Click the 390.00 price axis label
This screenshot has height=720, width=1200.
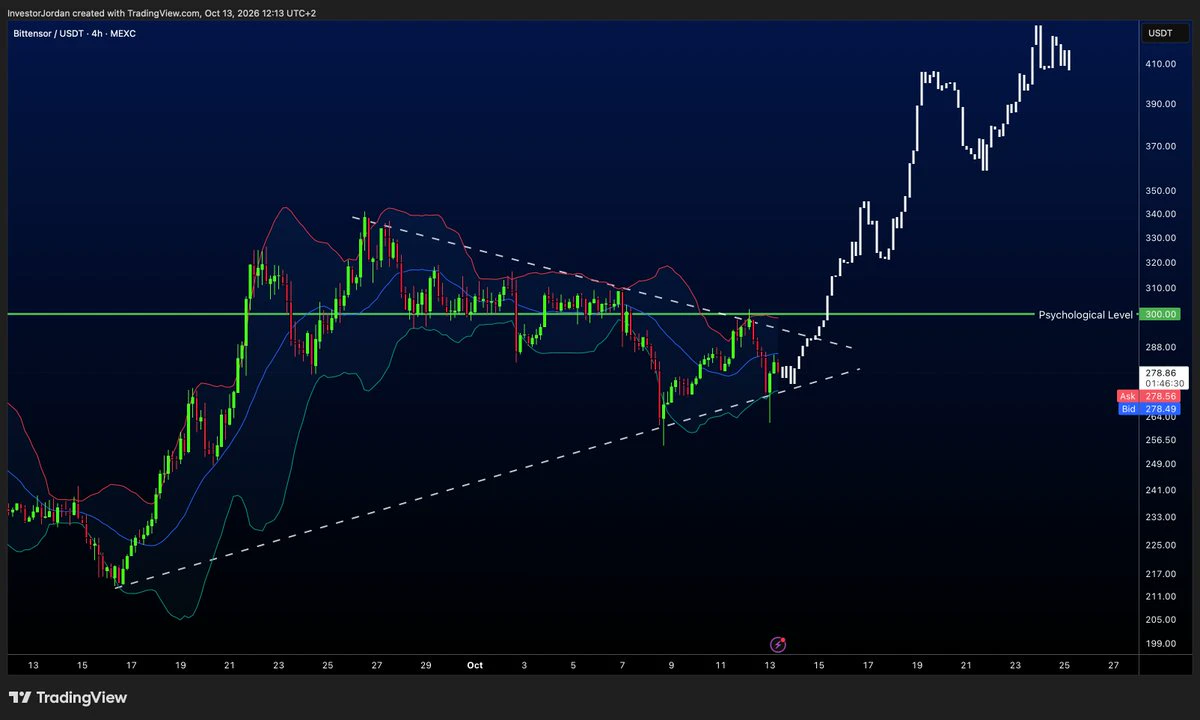[x=1160, y=104]
